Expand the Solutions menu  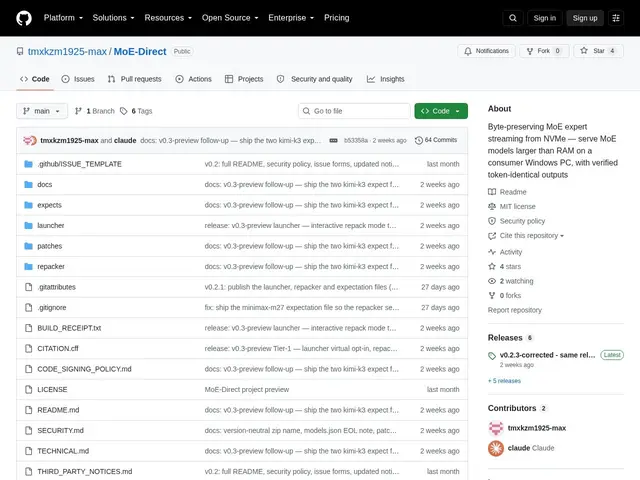coord(113,18)
